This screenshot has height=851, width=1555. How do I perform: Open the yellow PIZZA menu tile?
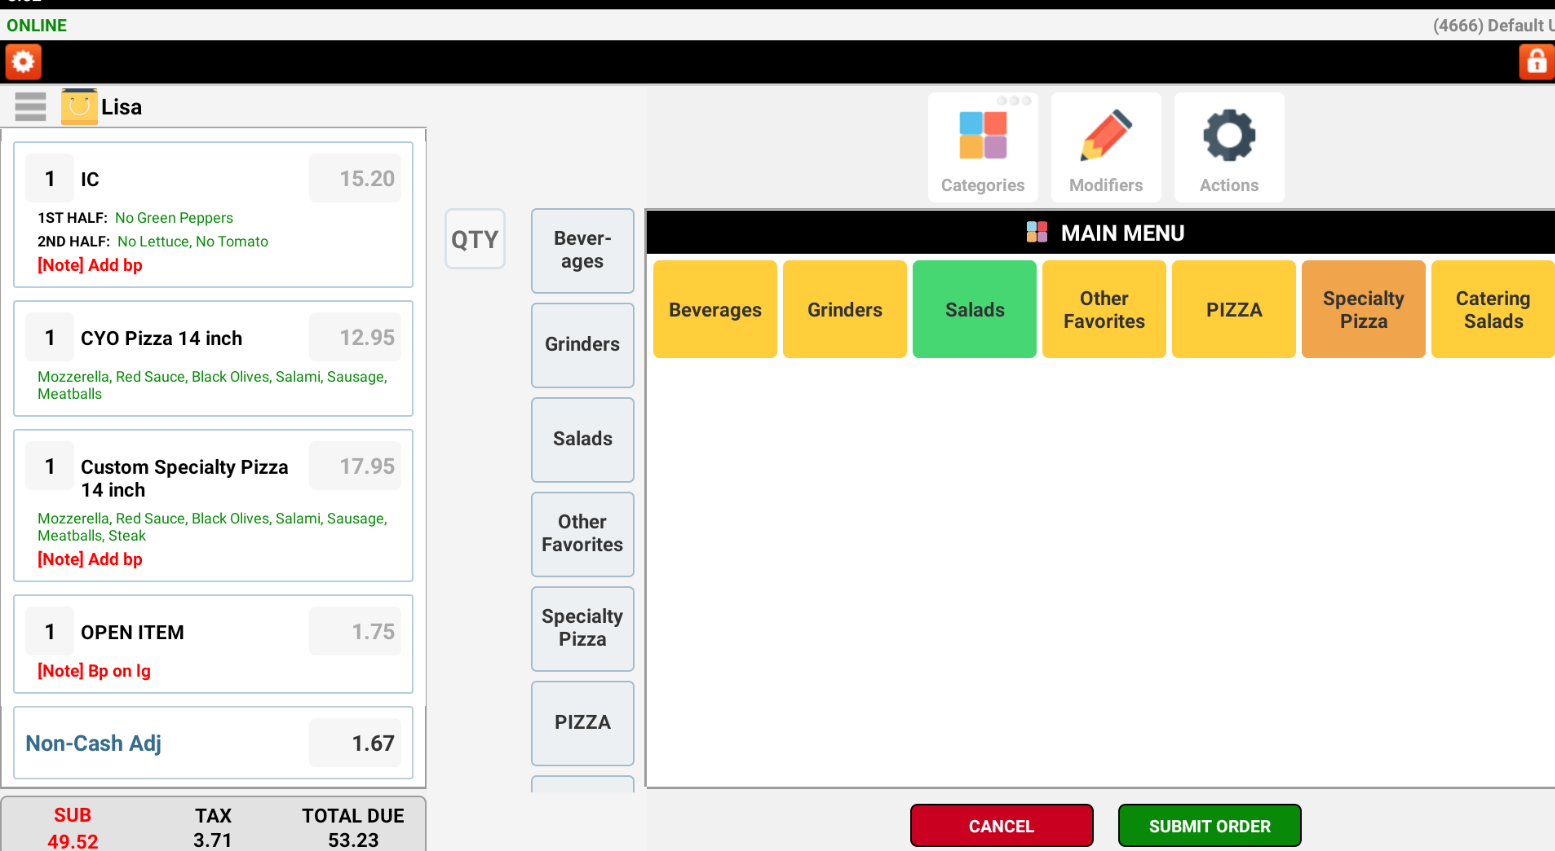pos(1234,309)
